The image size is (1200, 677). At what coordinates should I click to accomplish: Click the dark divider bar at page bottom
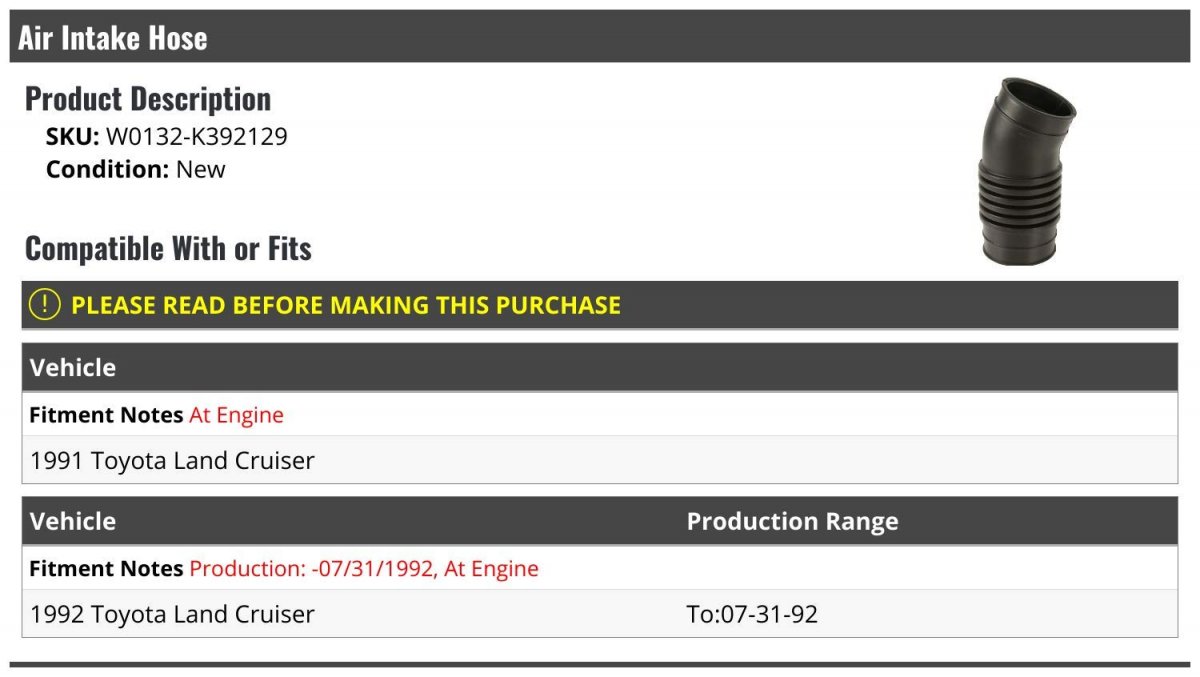point(600,664)
